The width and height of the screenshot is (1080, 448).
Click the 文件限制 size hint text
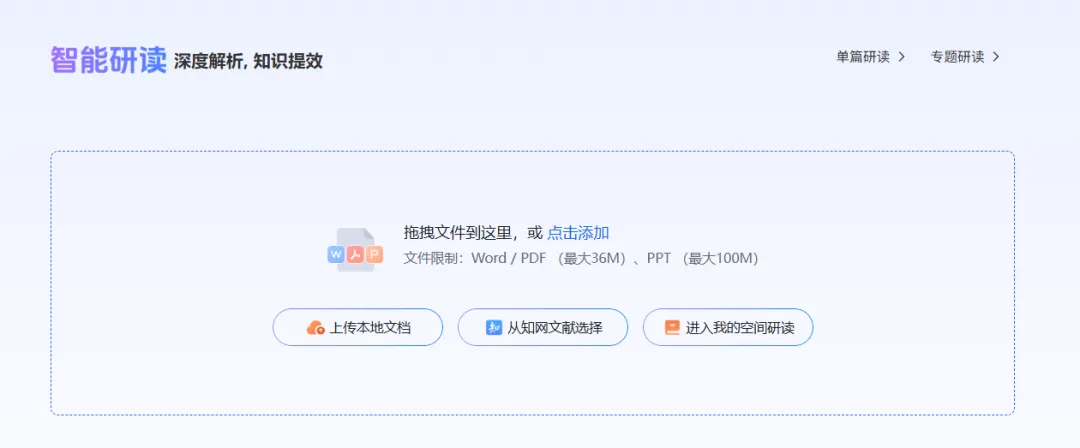tap(581, 258)
